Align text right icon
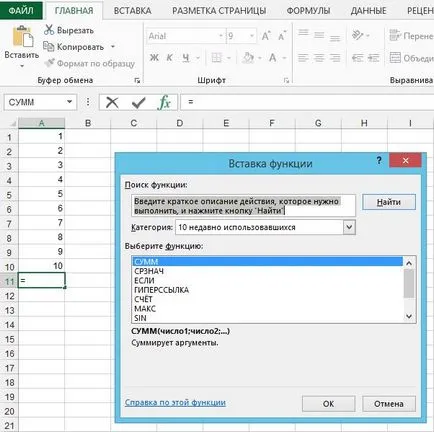Screen dimensions: 434x432 (335, 58)
